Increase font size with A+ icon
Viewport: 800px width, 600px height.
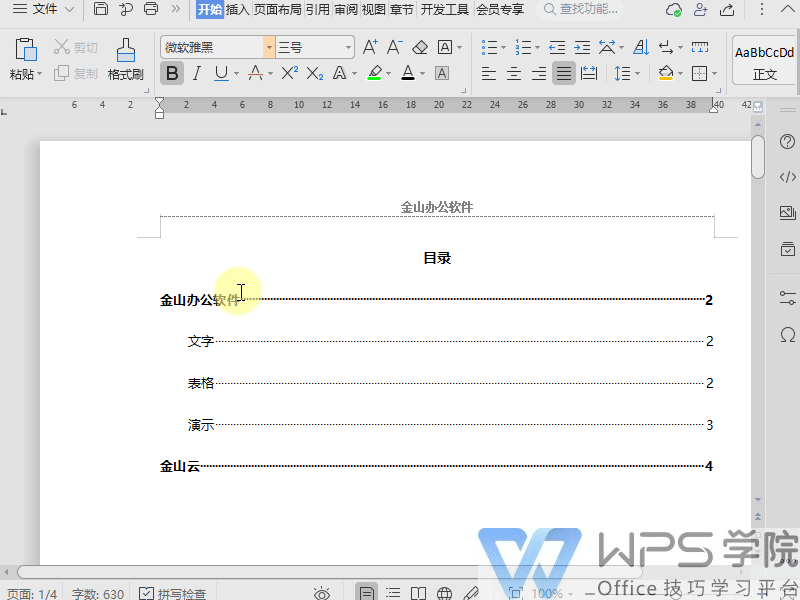[370, 47]
